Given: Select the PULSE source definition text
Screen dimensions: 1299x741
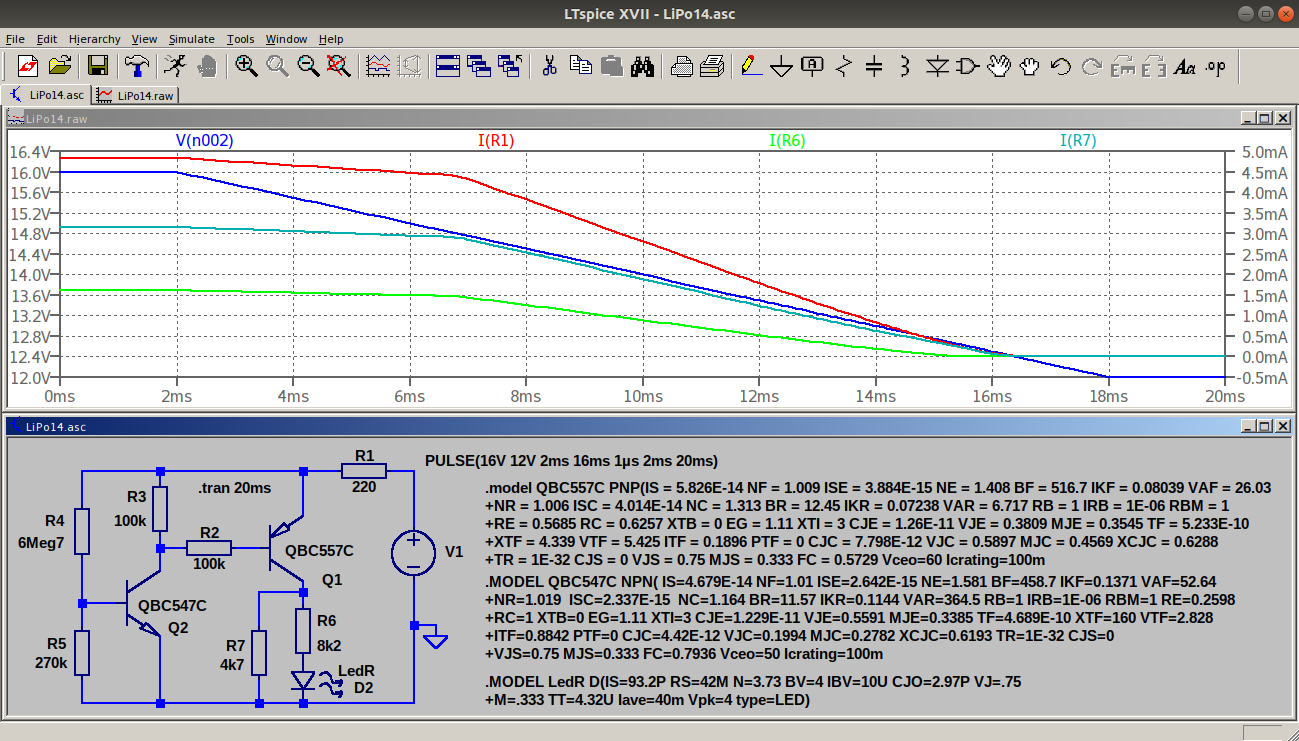Looking at the screenshot, I should pos(571,461).
